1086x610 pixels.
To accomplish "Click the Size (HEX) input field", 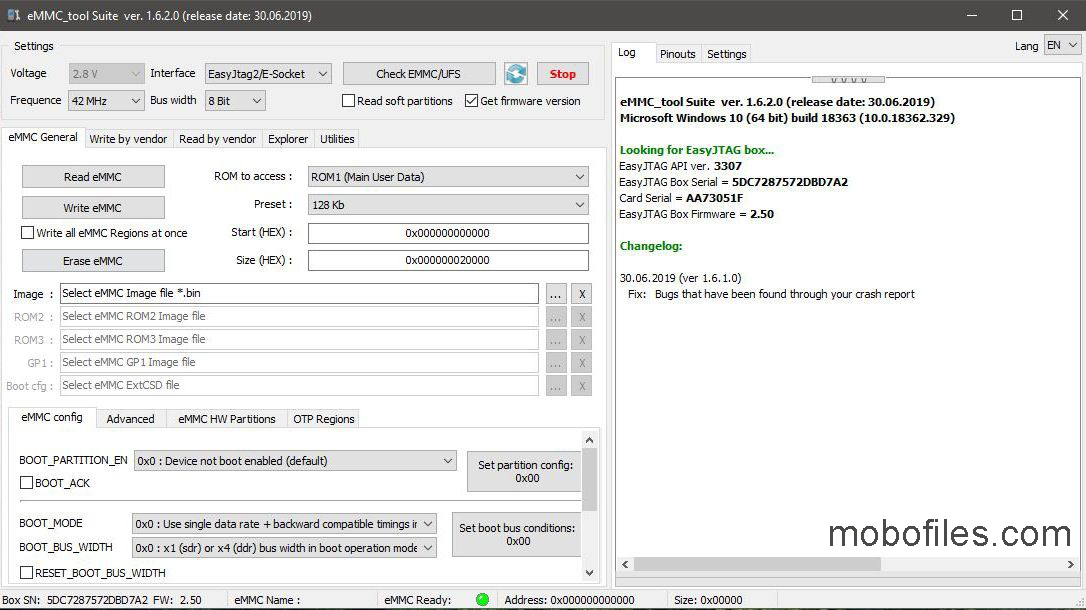I will (448, 260).
